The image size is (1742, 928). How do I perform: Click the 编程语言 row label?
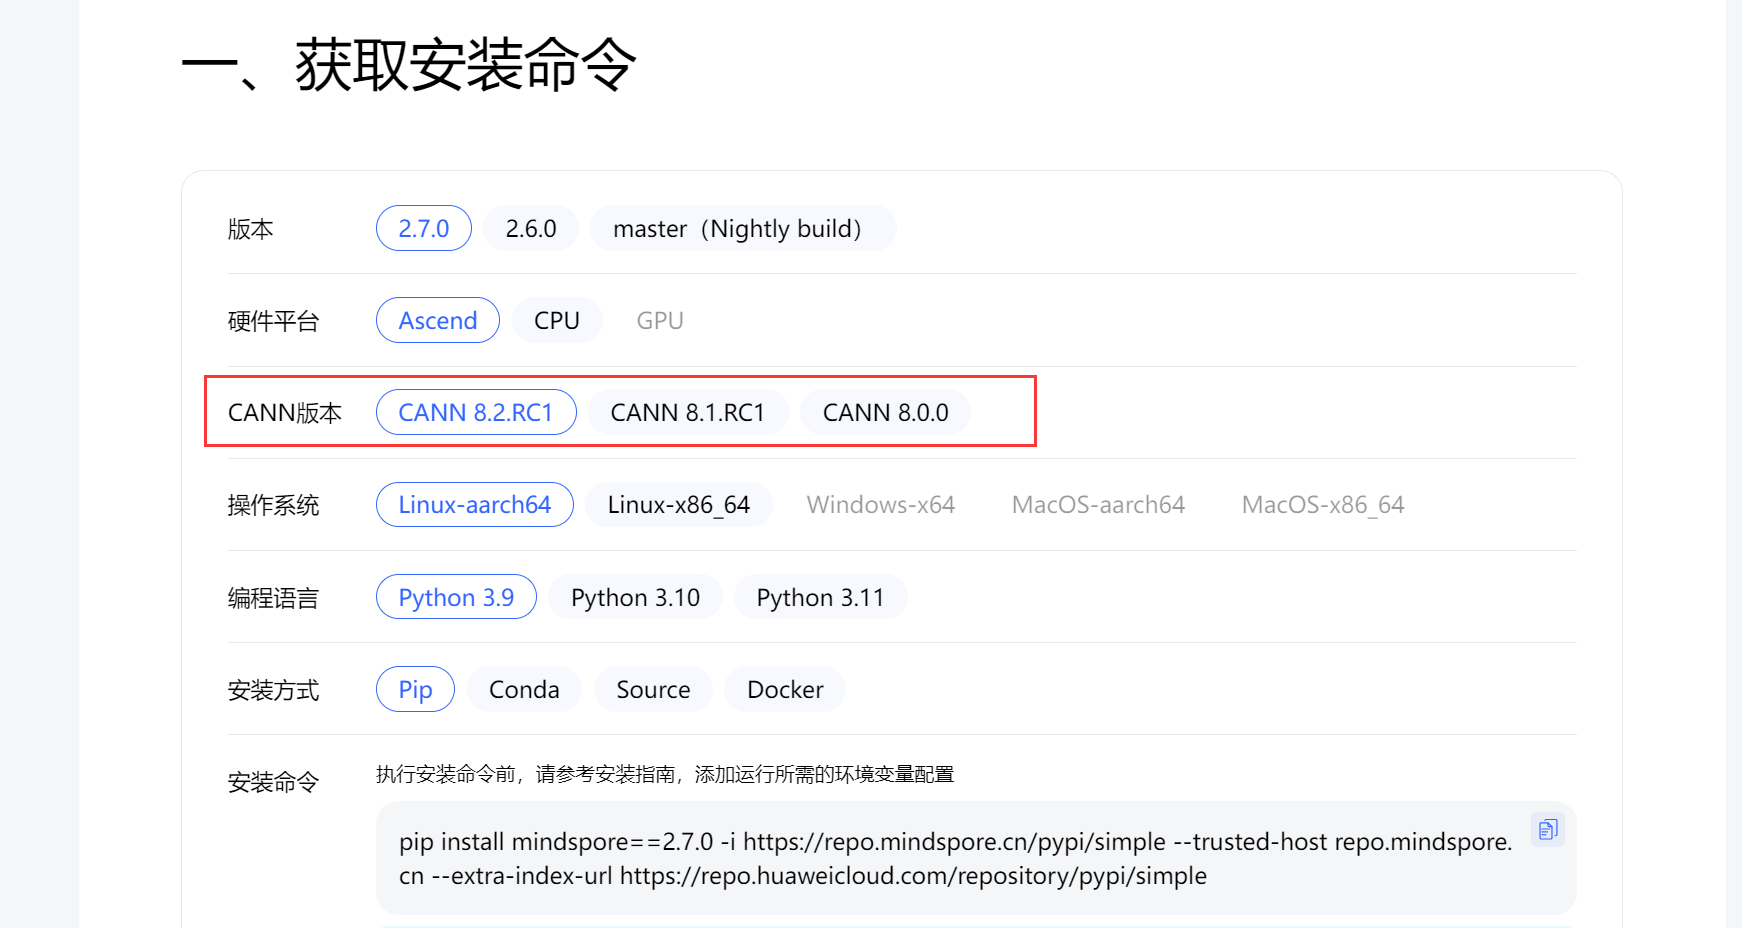click(274, 598)
